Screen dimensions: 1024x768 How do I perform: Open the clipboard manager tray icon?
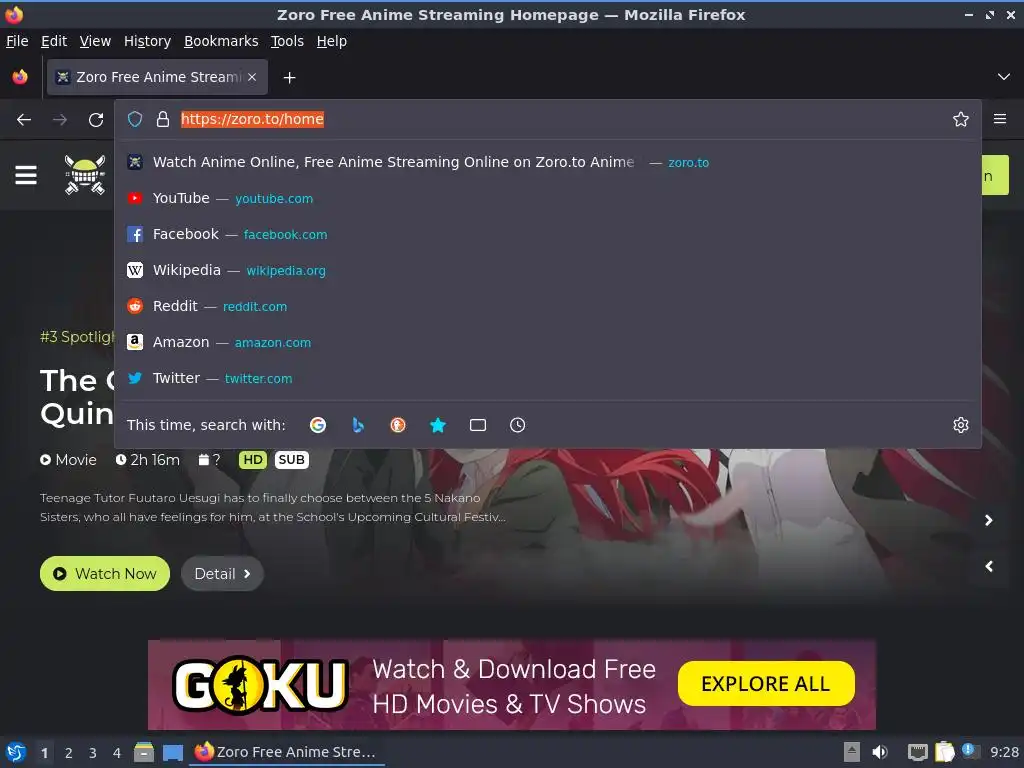(x=944, y=752)
